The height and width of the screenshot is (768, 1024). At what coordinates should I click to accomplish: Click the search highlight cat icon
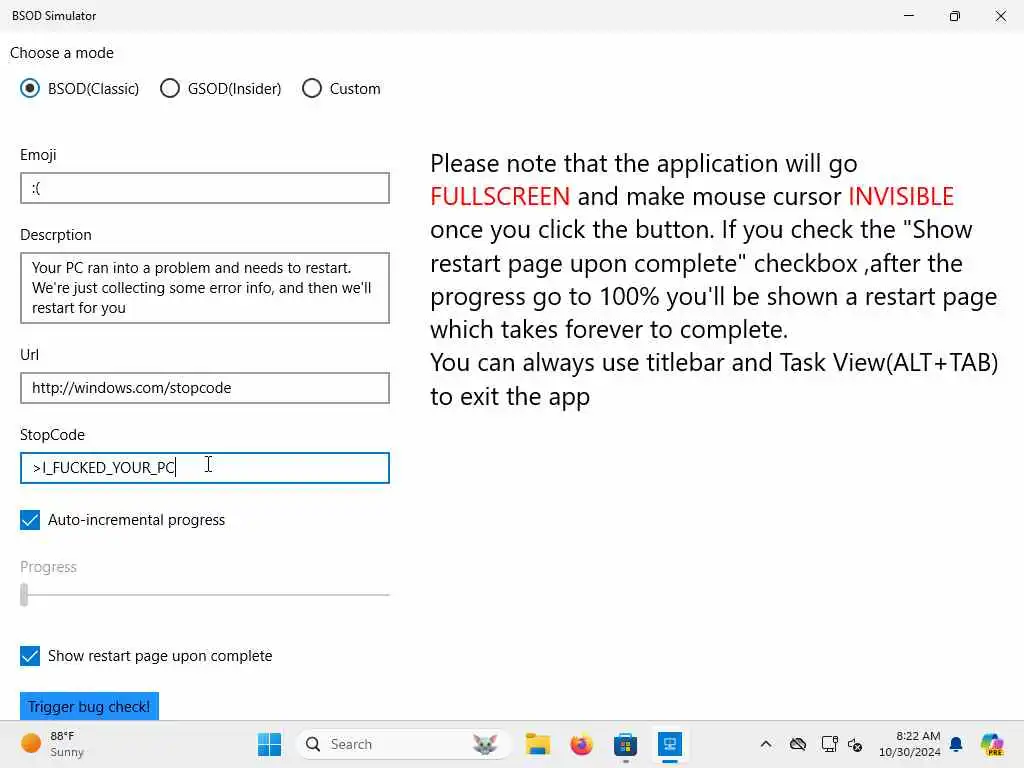(485, 744)
